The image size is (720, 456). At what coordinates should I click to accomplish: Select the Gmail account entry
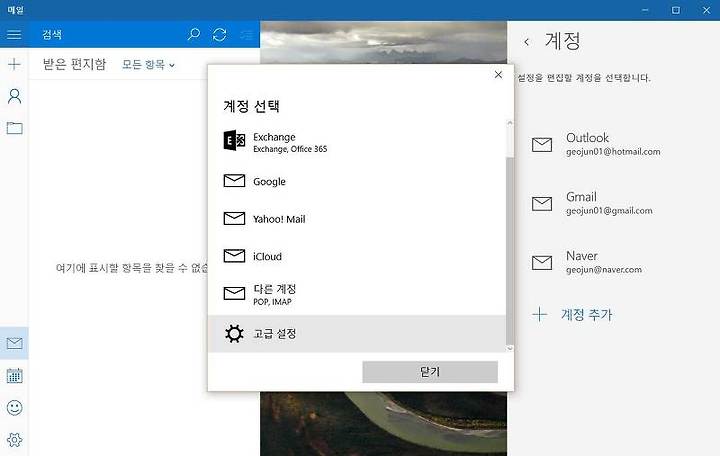click(x=613, y=203)
